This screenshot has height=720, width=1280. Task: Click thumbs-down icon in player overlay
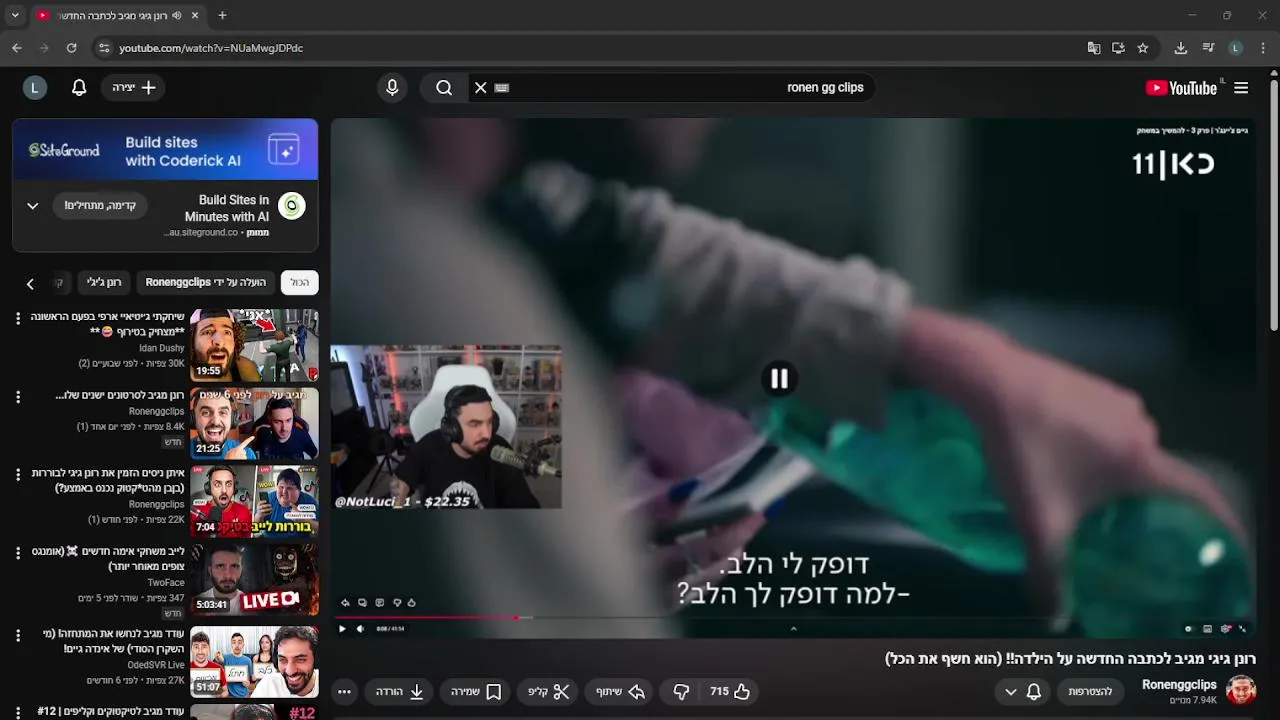click(397, 603)
